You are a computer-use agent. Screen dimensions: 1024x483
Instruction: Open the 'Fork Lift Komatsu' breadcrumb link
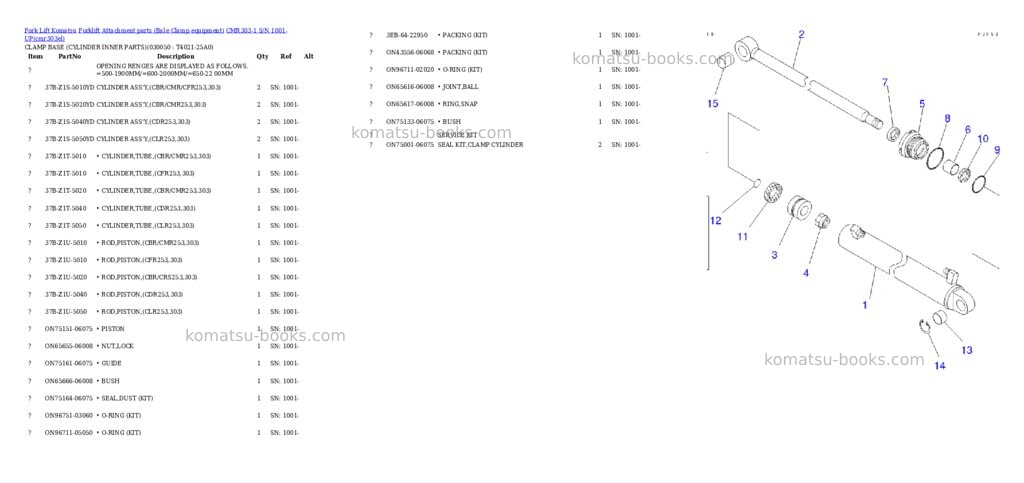point(50,31)
